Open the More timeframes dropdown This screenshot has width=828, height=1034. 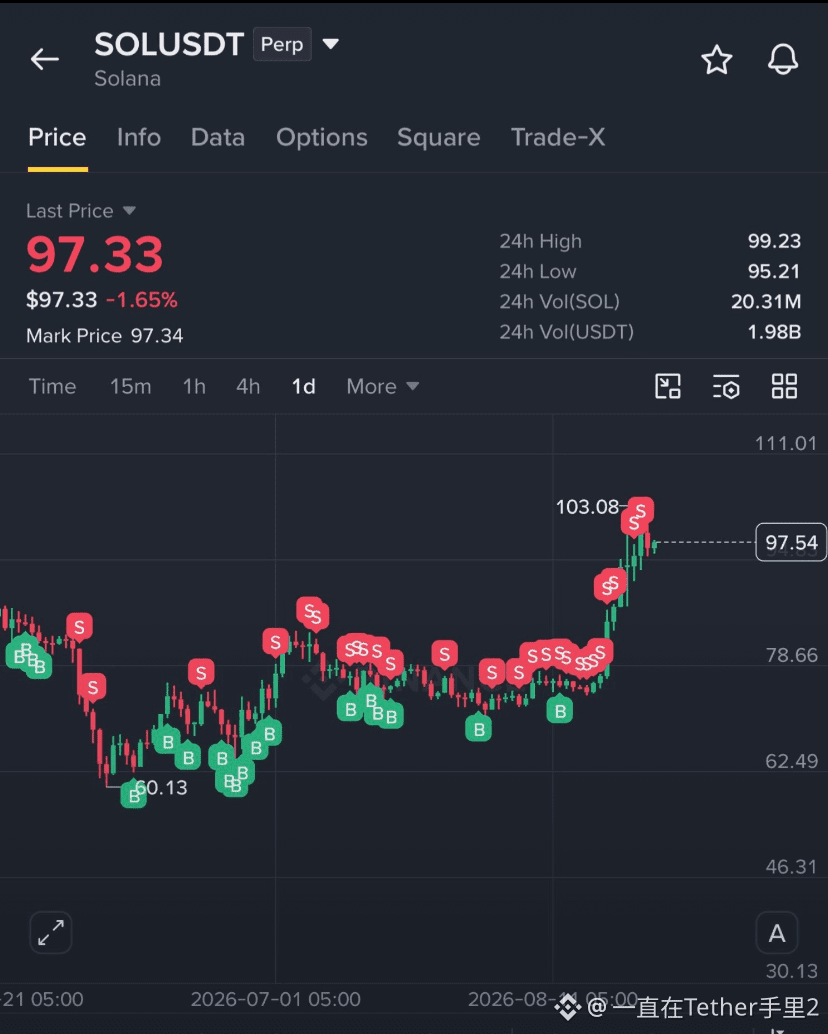pyautogui.click(x=382, y=386)
